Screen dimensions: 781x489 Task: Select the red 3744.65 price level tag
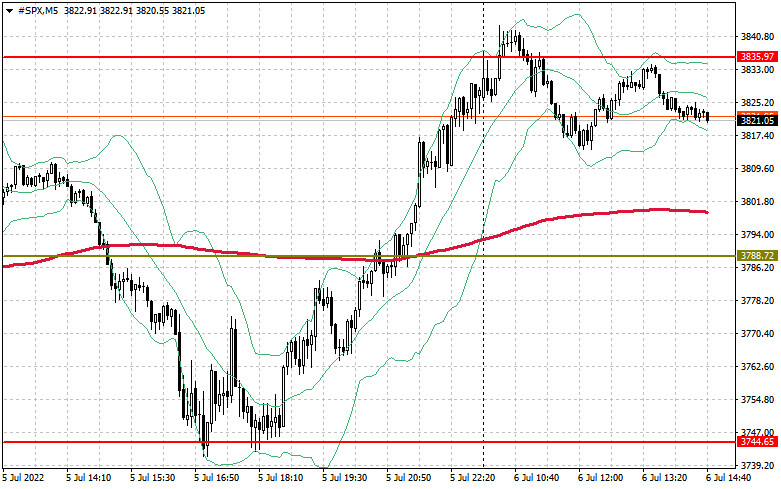[x=757, y=442]
